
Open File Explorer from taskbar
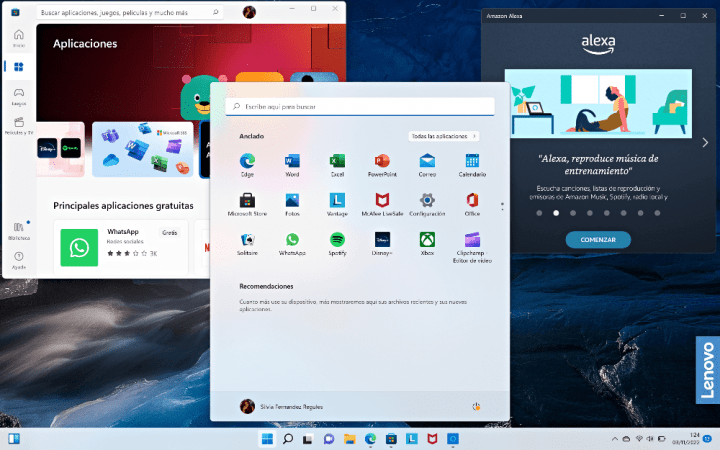pyautogui.click(x=349, y=439)
